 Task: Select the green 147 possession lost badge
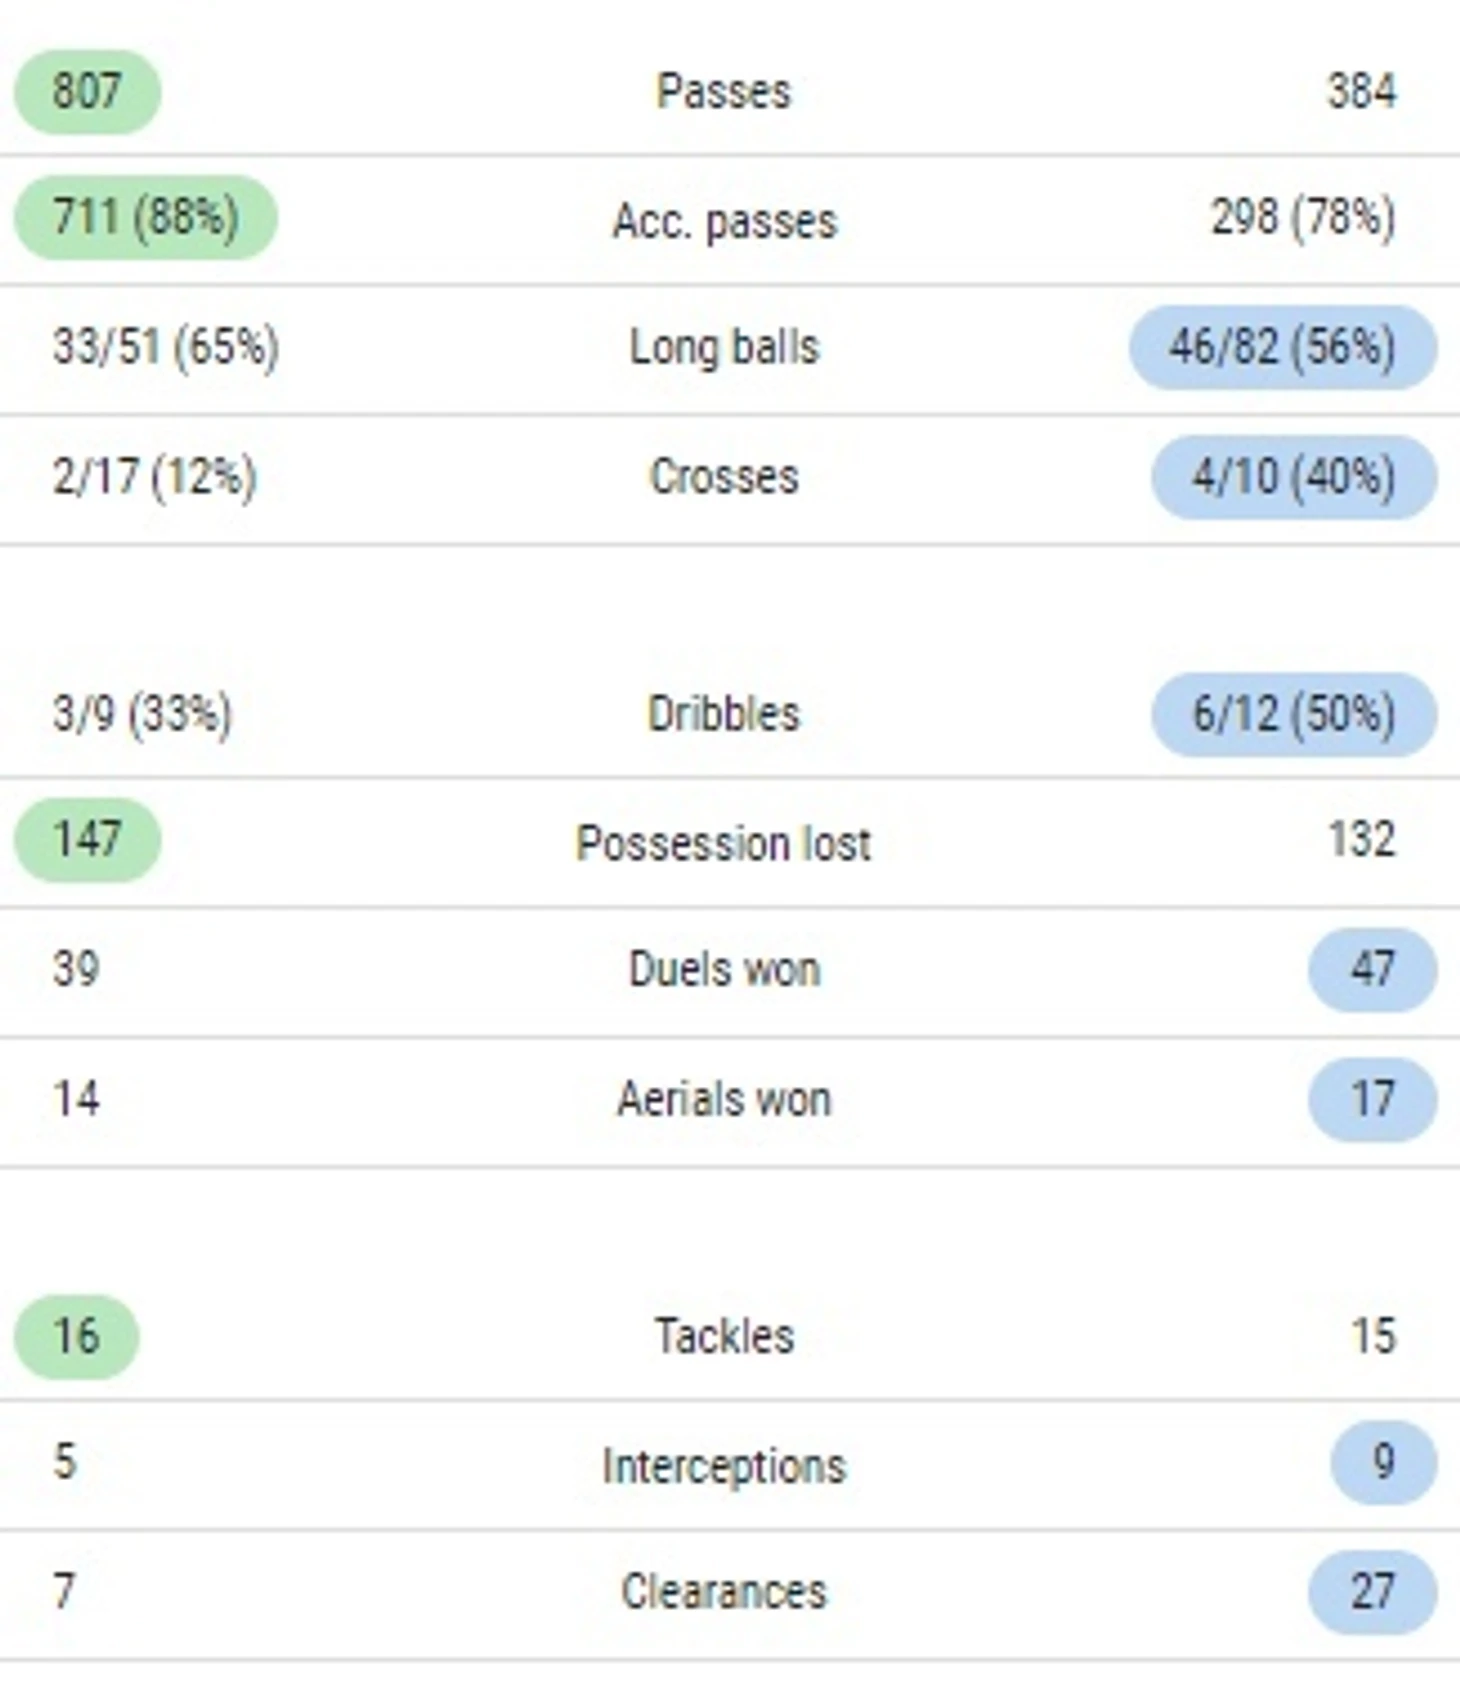tap(87, 840)
